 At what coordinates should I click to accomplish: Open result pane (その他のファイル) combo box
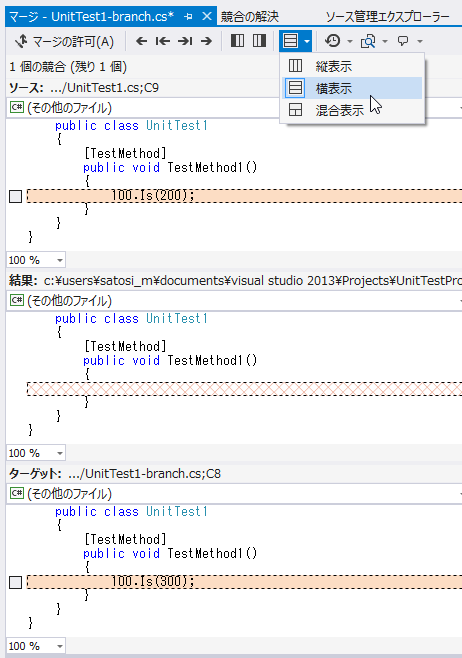point(234,301)
